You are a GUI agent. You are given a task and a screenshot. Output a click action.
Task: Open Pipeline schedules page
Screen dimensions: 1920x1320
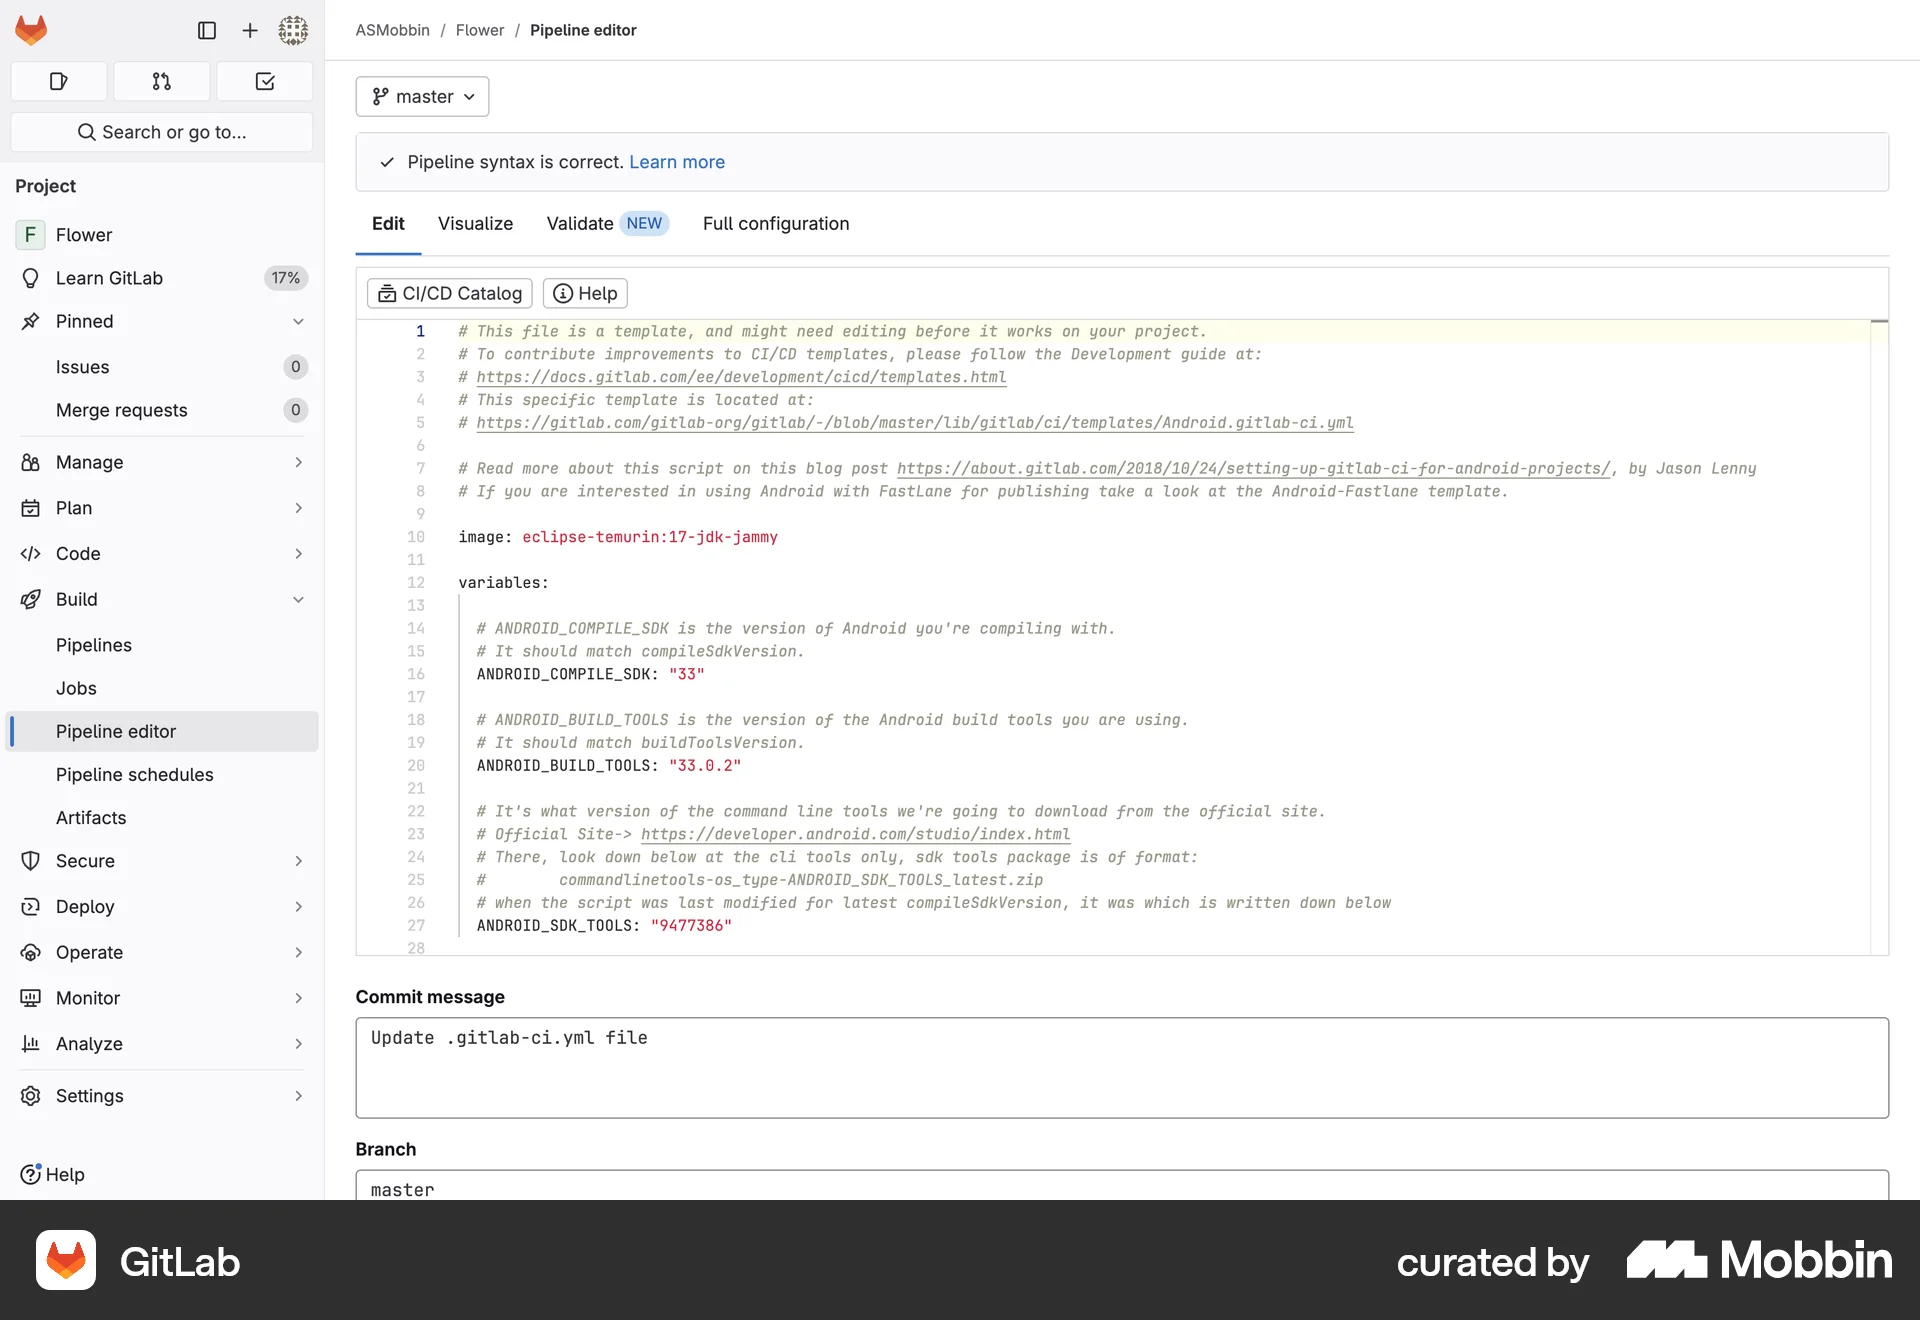(134, 774)
